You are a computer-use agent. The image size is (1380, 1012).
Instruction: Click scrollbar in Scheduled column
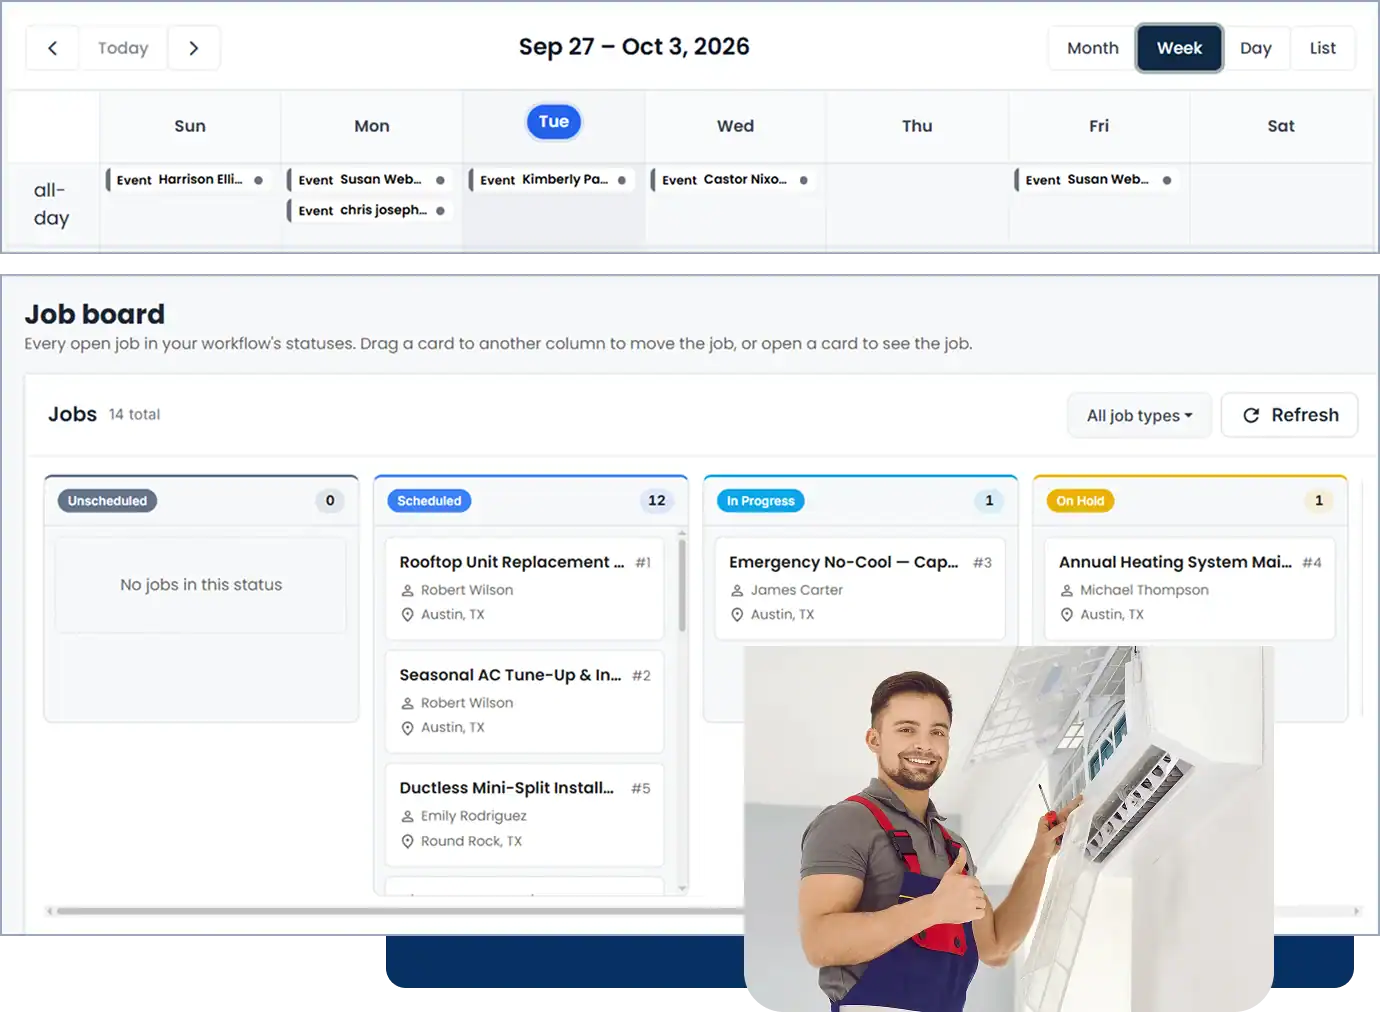682,586
